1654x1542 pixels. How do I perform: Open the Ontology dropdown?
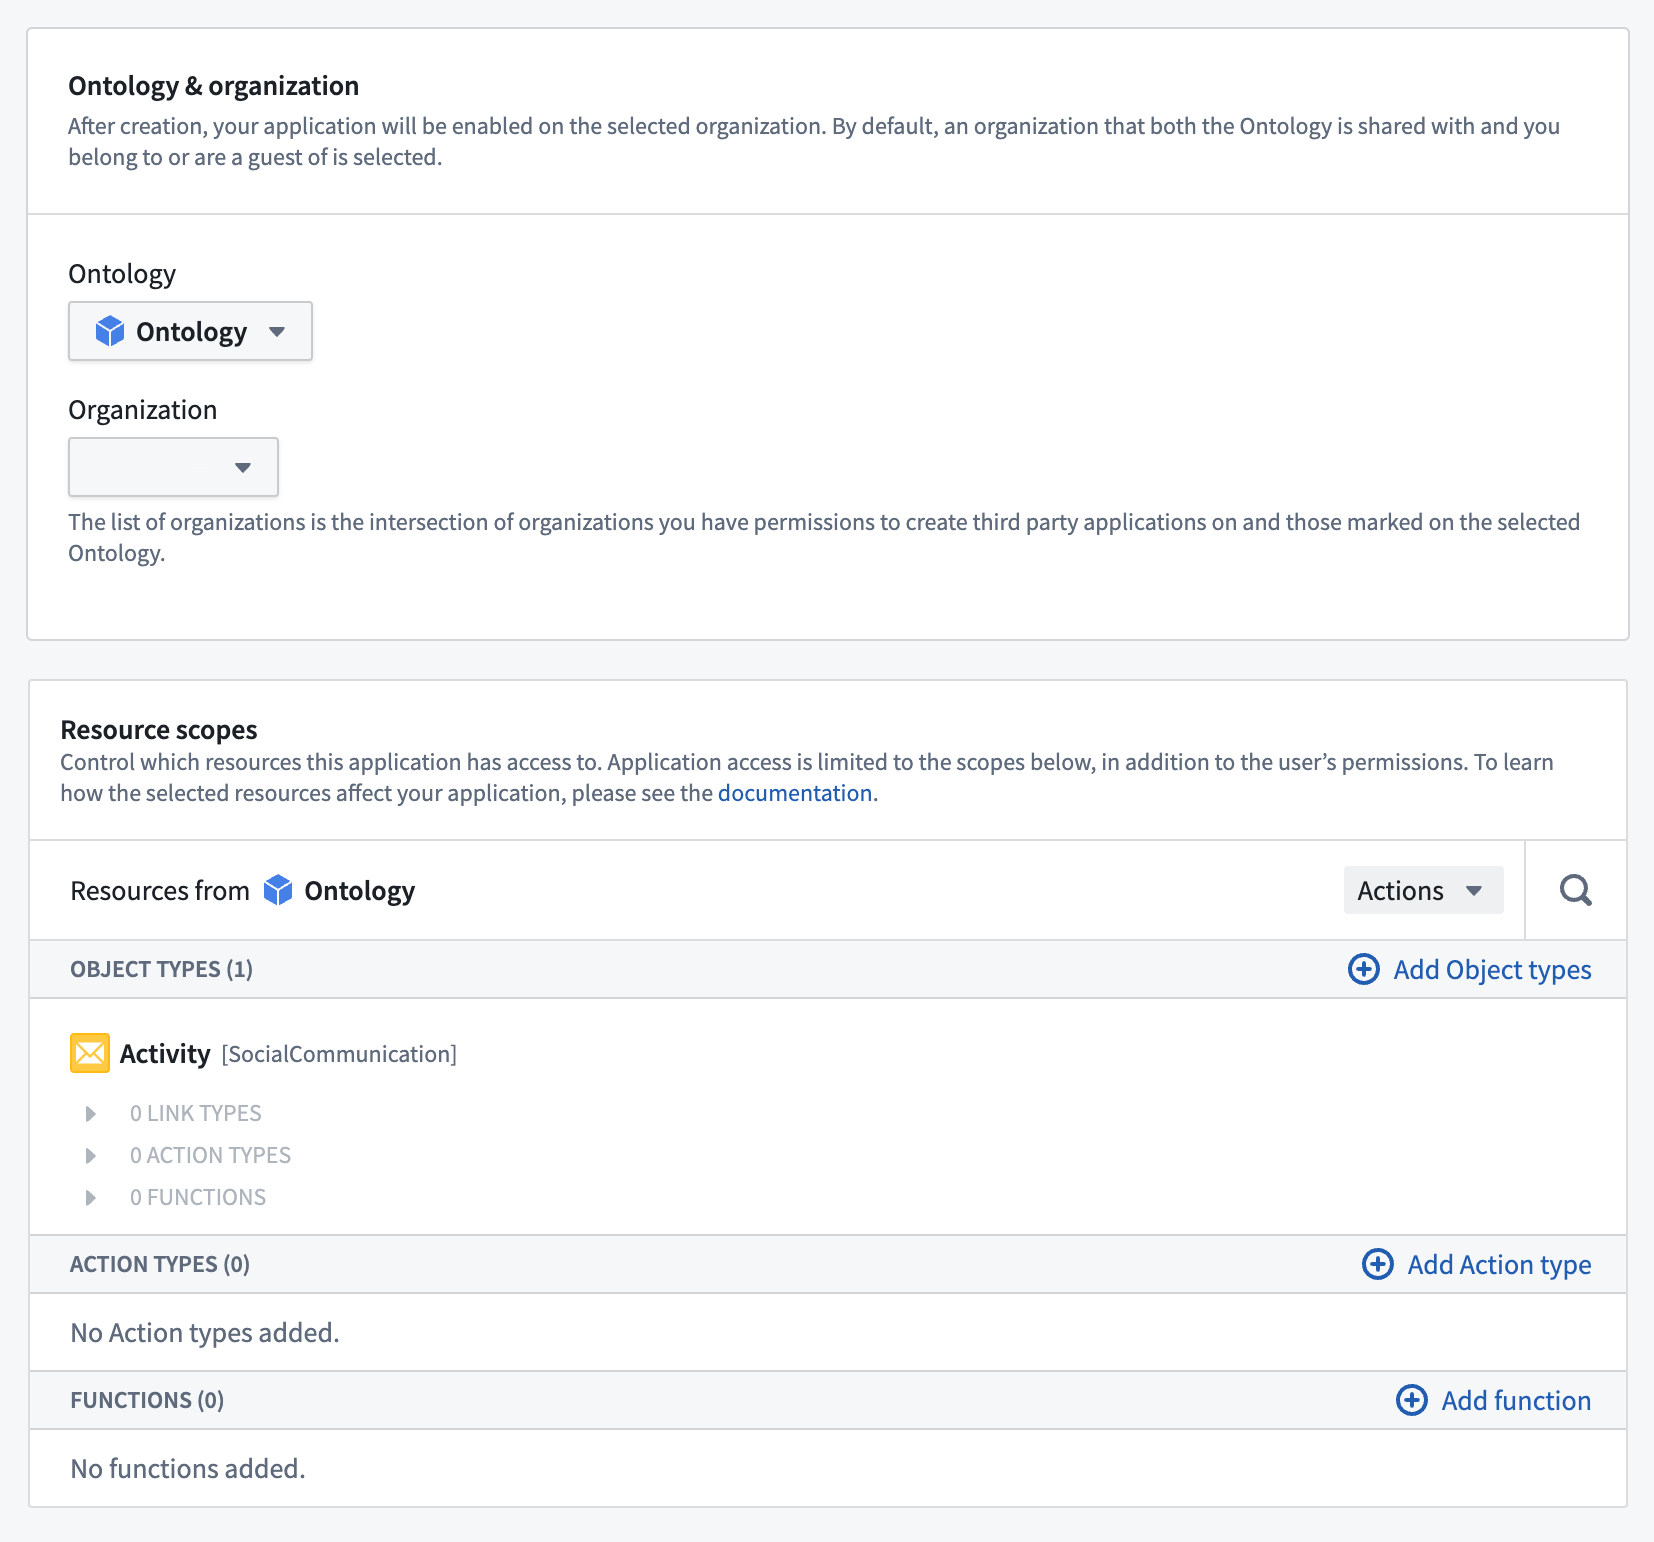[190, 331]
